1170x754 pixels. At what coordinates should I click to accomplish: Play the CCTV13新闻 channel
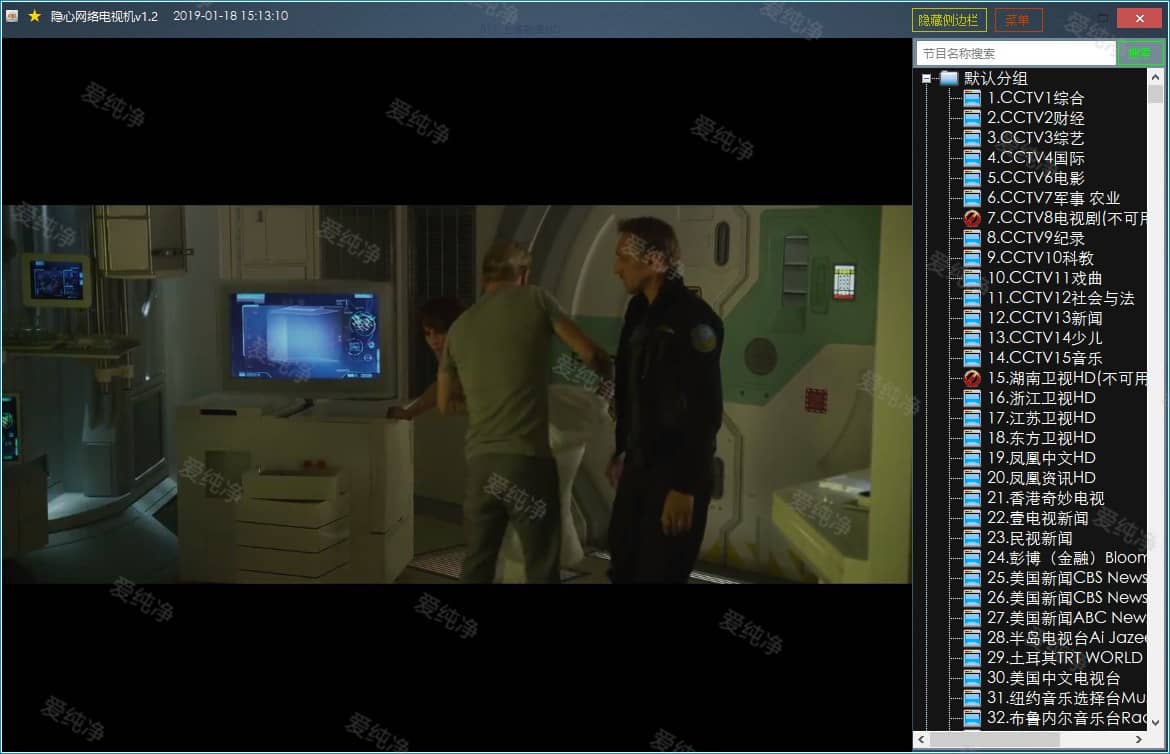click(x=1044, y=318)
